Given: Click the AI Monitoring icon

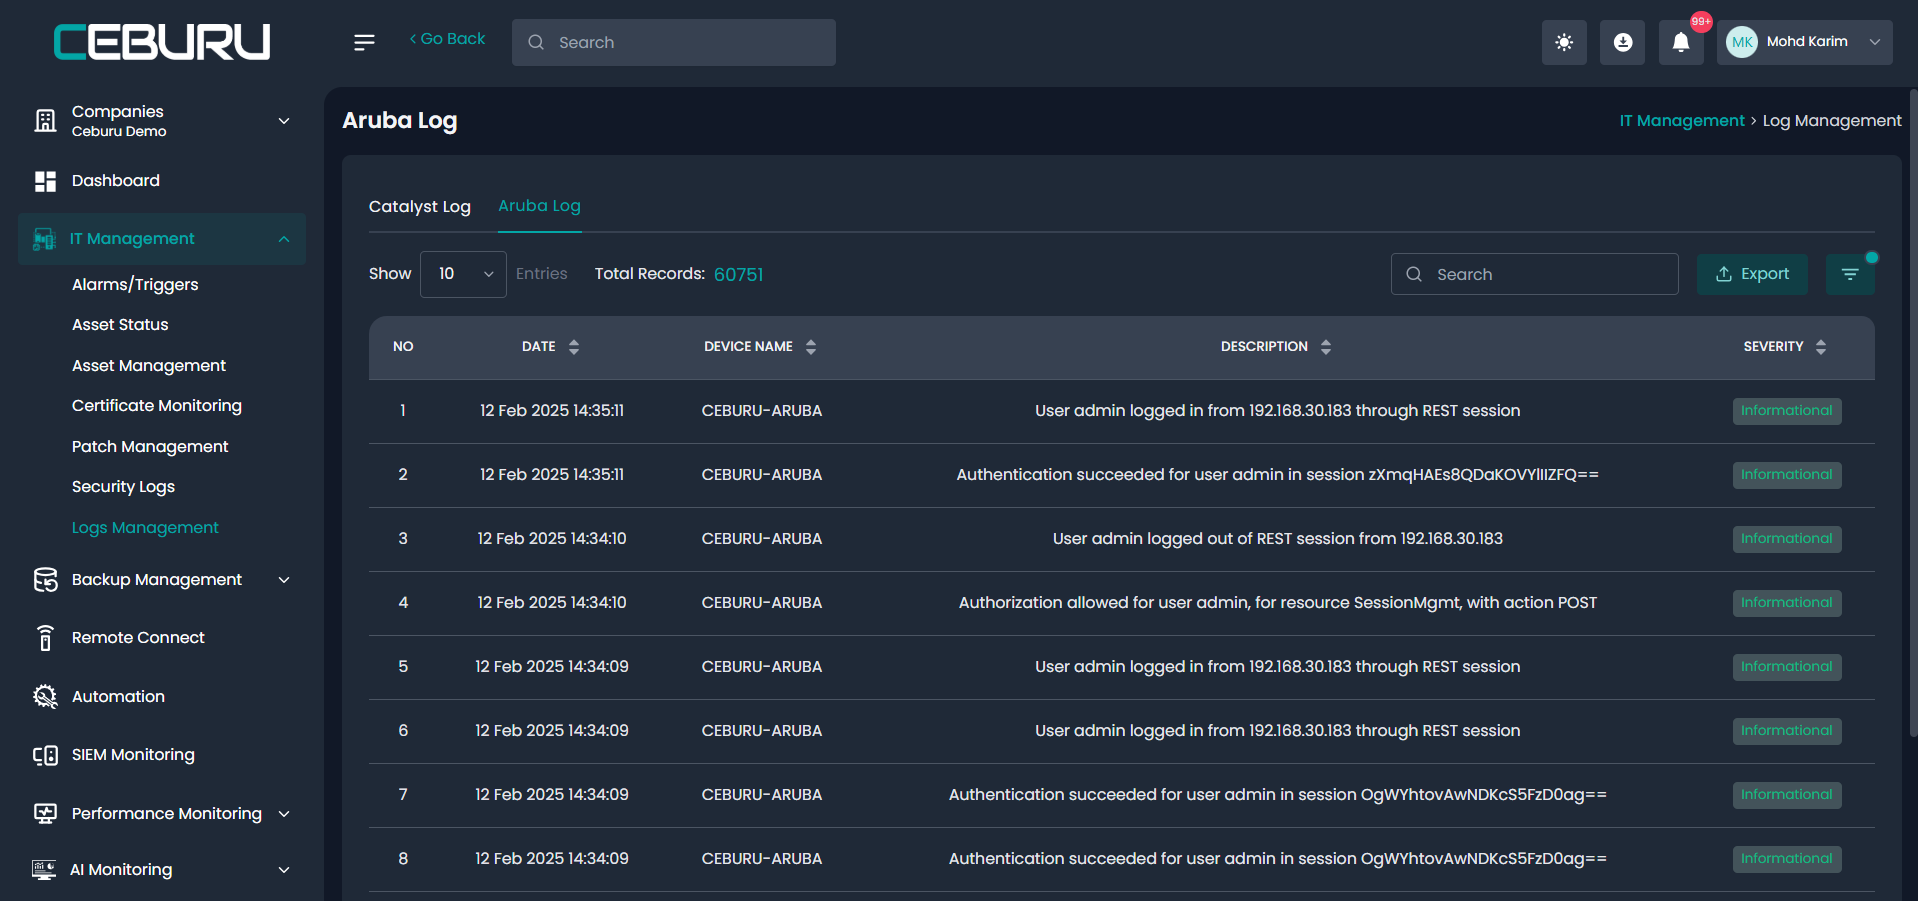Looking at the screenshot, I should (44, 870).
